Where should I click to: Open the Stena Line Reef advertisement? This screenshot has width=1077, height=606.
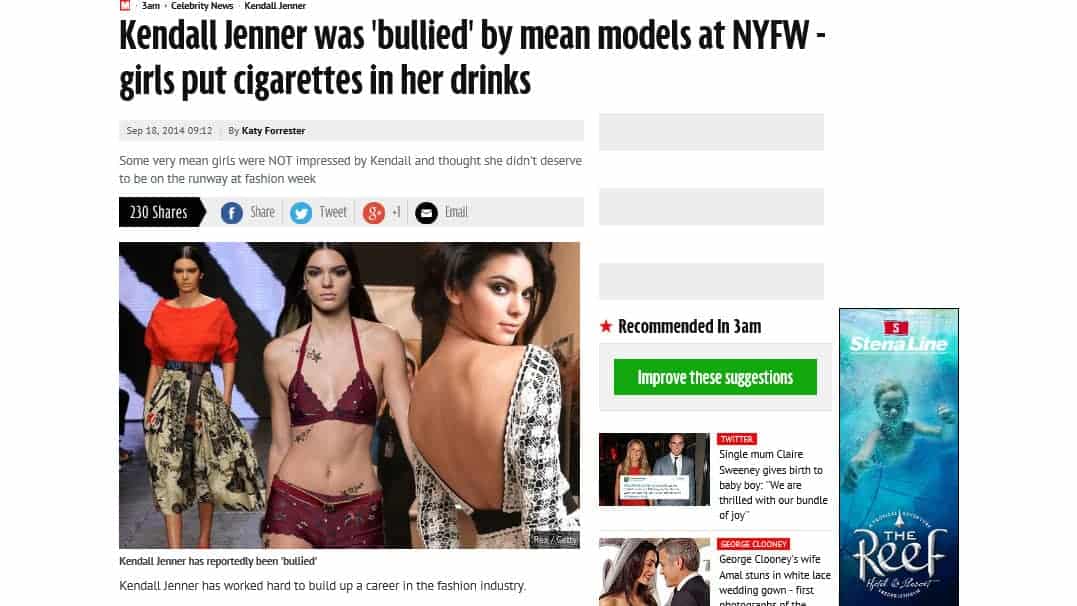(898, 457)
